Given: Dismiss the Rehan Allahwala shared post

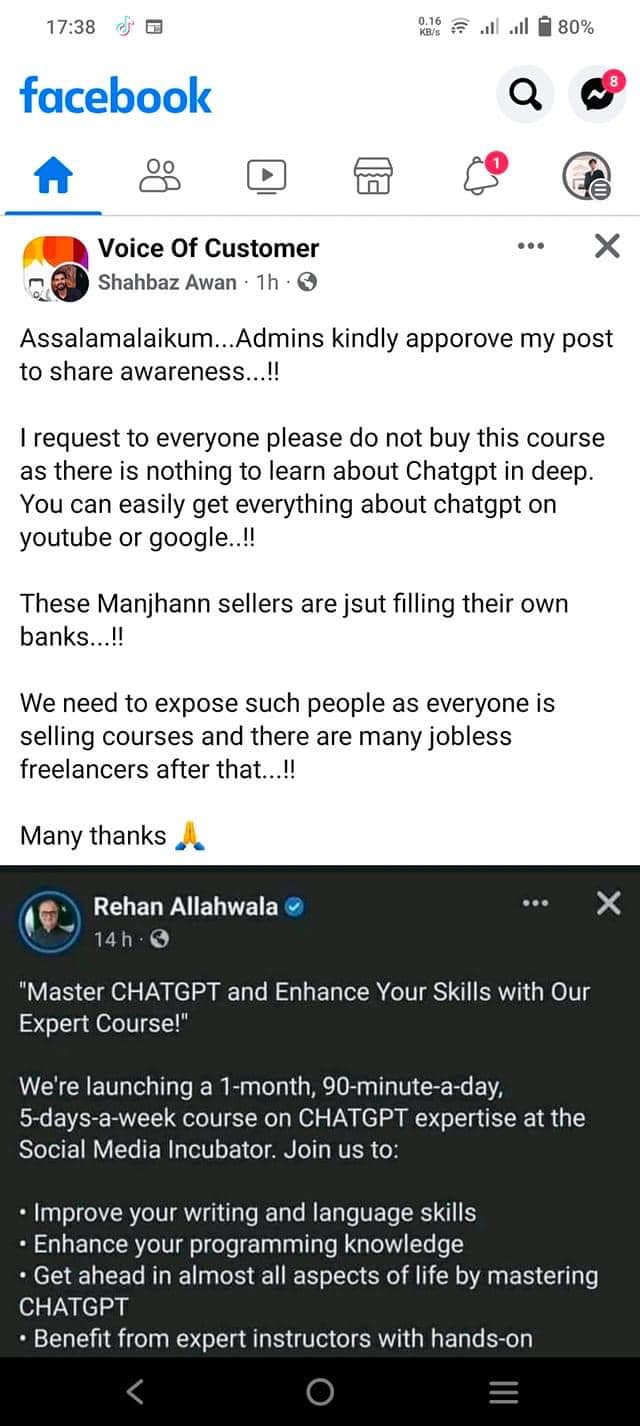Looking at the screenshot, I should pos(608,904).
